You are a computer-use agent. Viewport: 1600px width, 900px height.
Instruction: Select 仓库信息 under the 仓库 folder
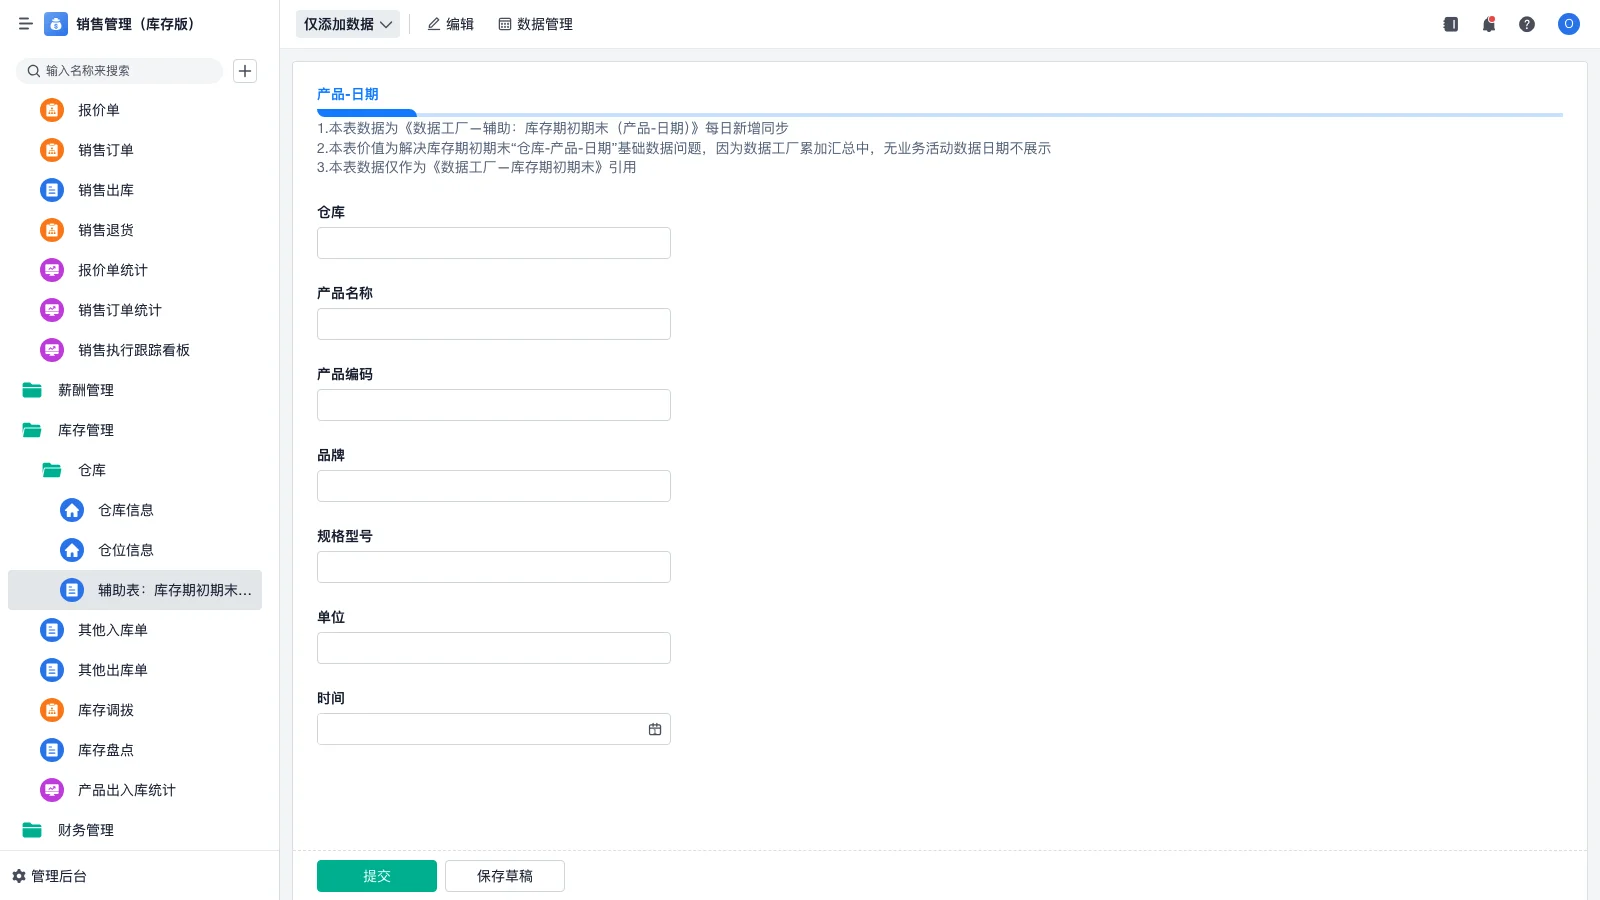point(125,510)
